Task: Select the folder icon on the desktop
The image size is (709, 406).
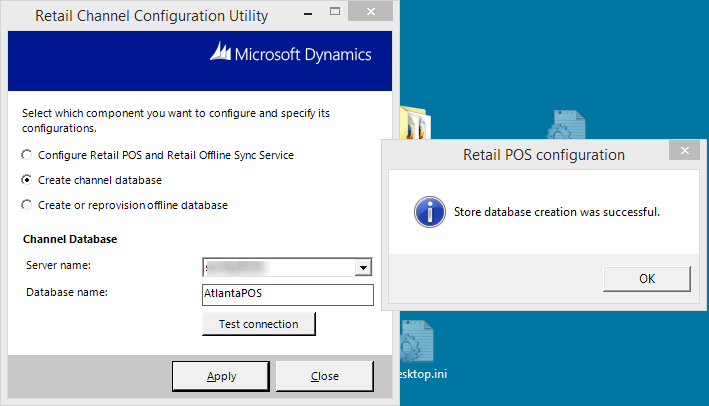Action: [414, 125]
